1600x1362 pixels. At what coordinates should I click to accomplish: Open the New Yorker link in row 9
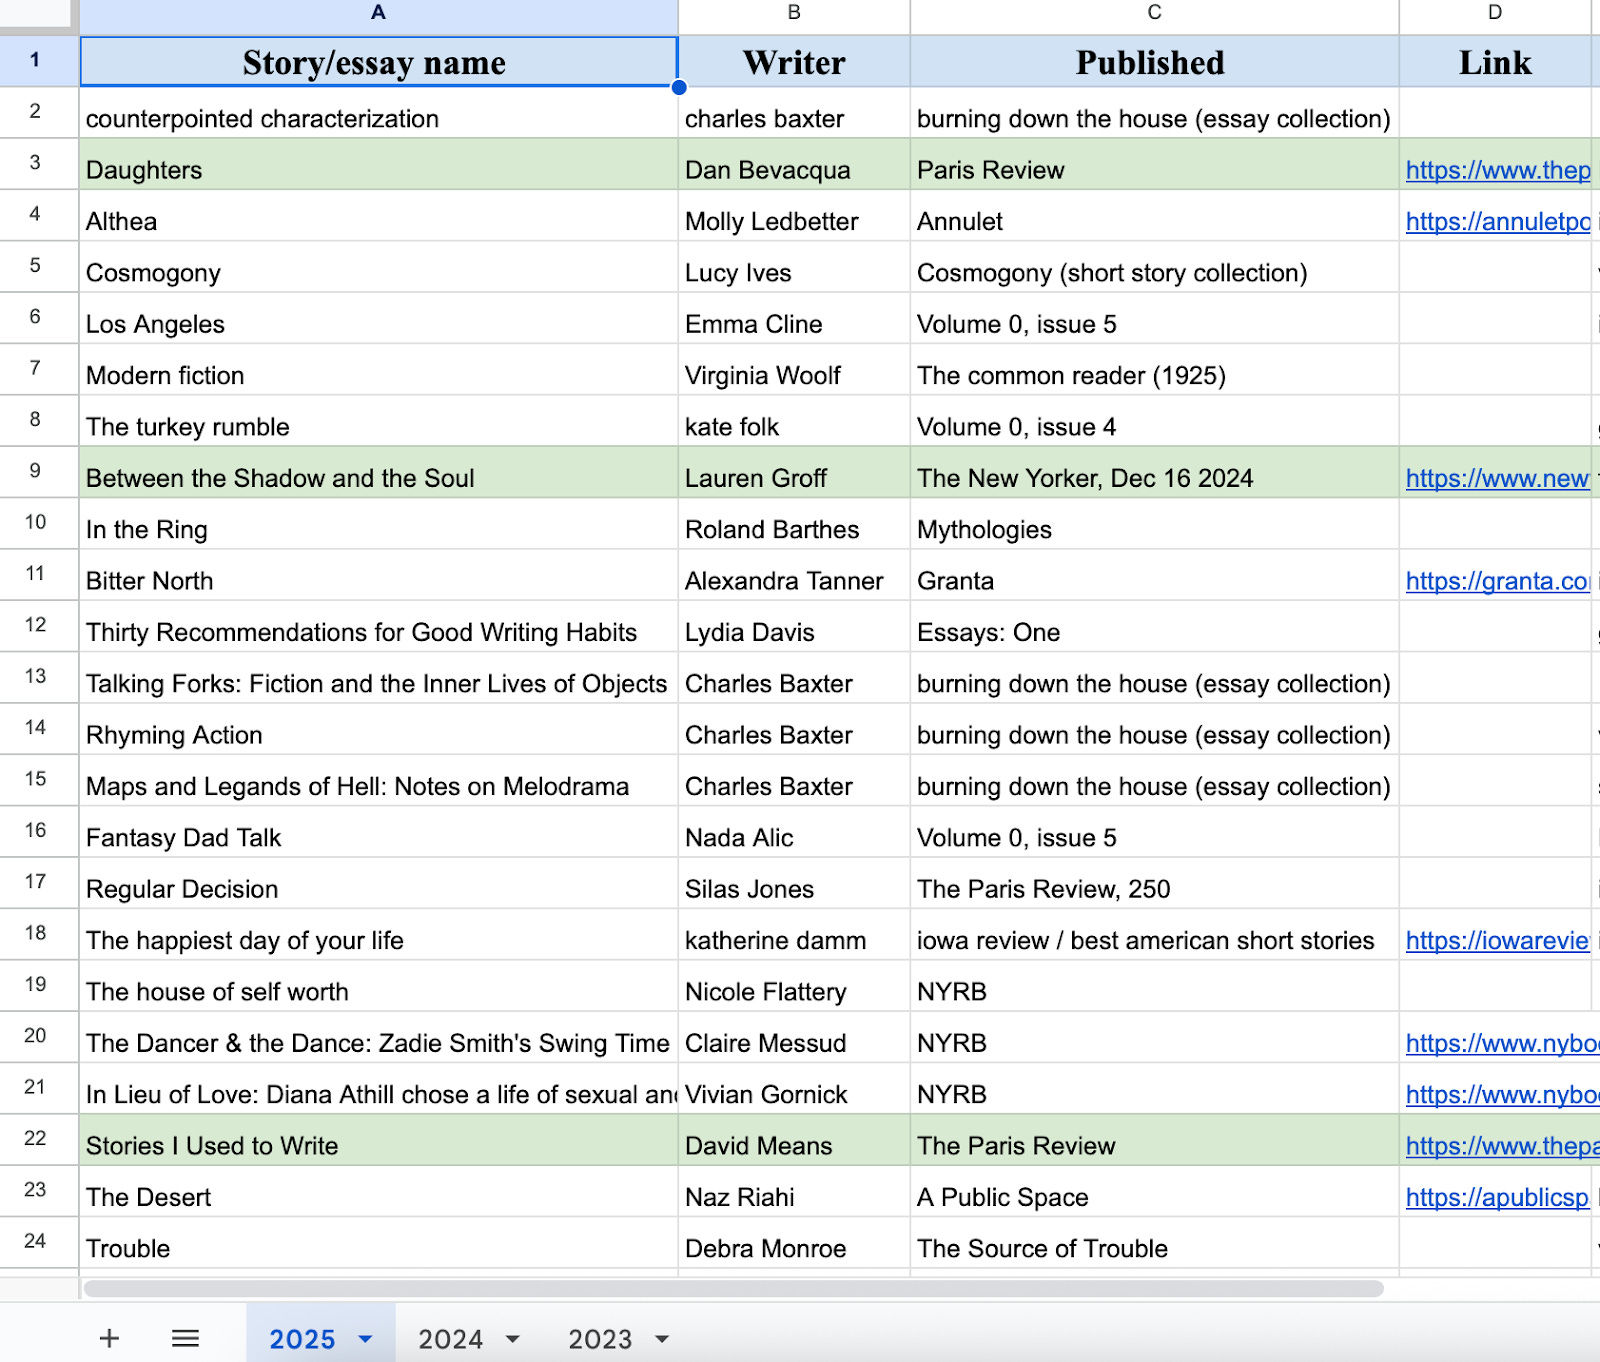tap(1497, 478)
